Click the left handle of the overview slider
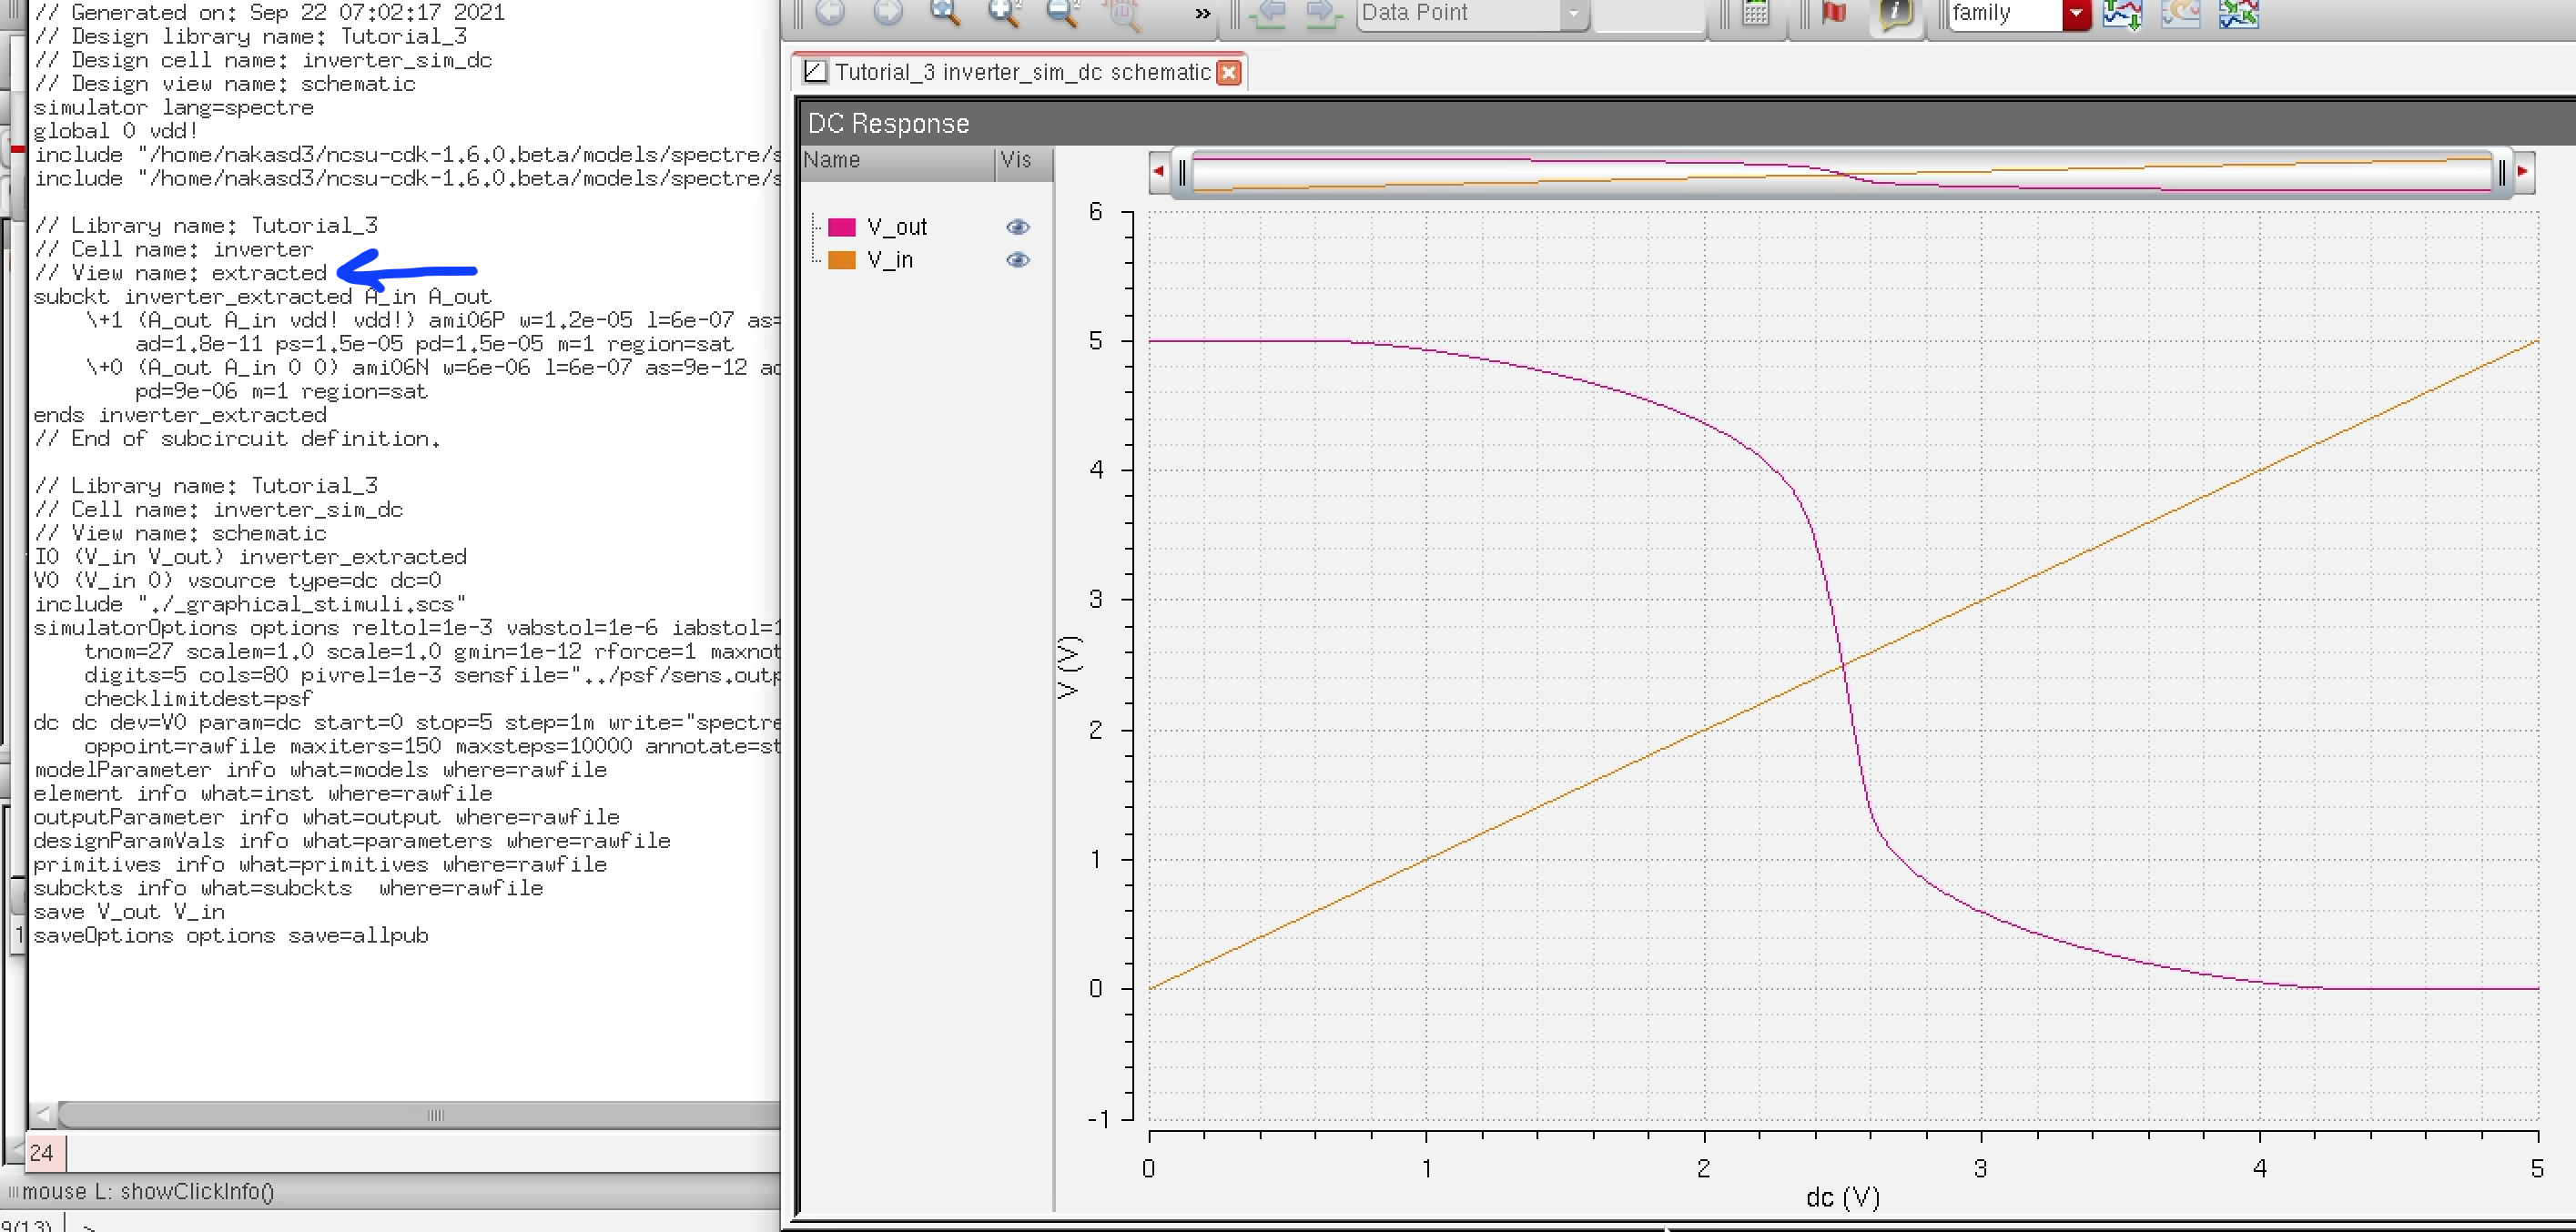 (x=1182, y=173)
